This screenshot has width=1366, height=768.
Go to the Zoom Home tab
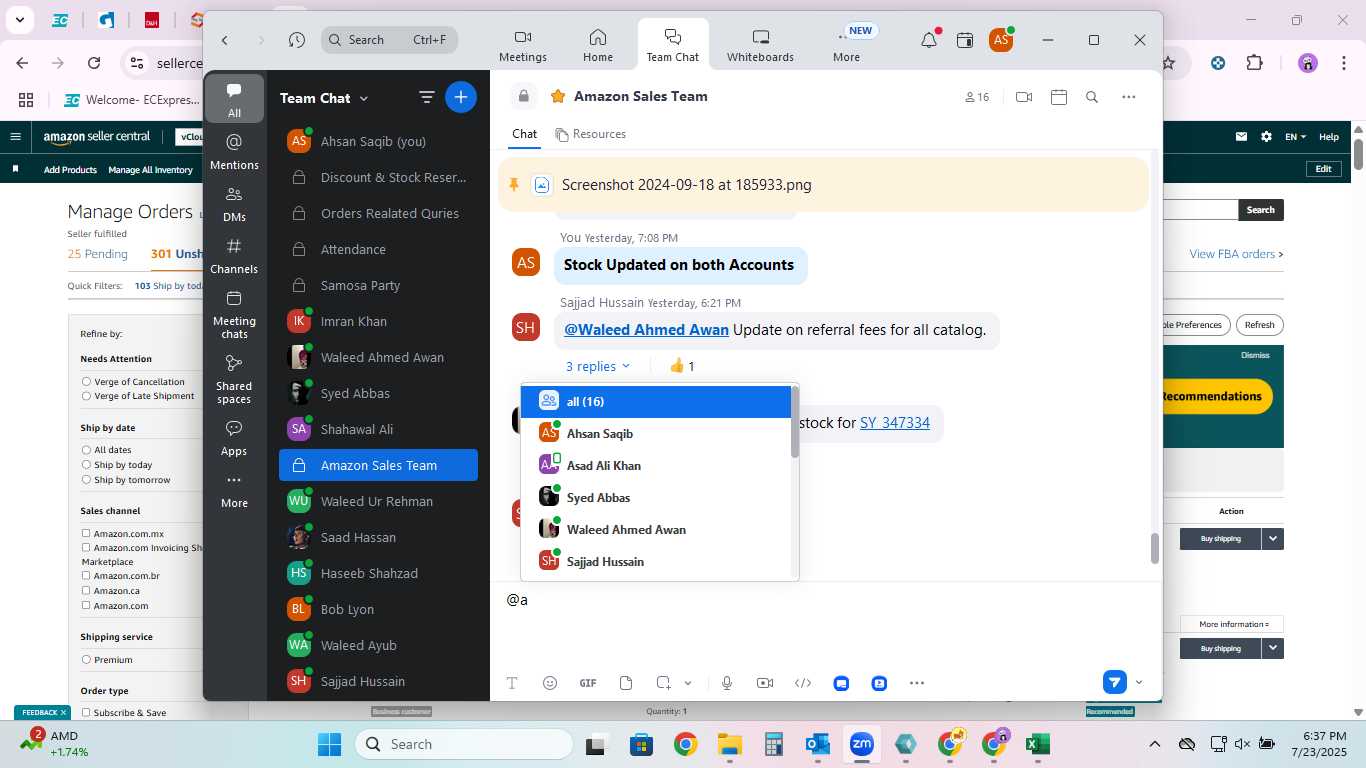598,45
